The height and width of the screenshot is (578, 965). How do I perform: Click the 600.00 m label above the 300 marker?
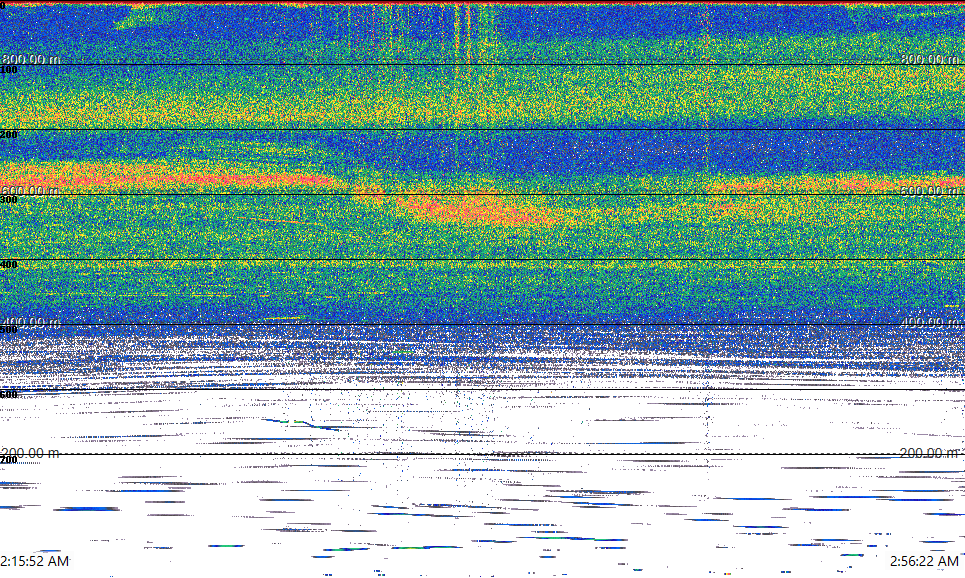point(31,191)
